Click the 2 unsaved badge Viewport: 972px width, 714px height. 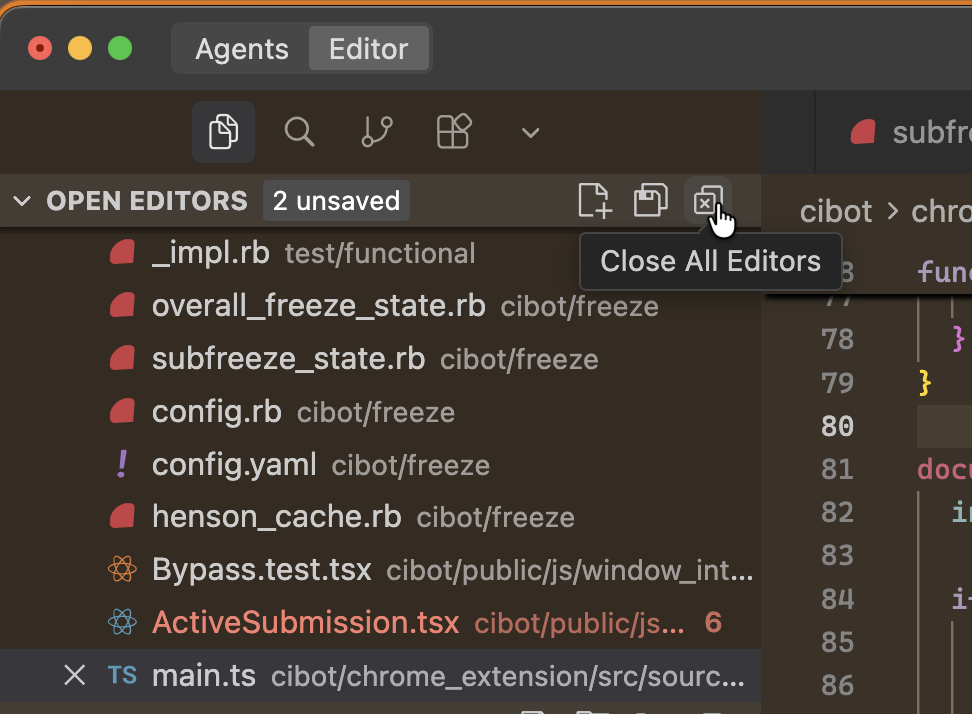[336, 201]
